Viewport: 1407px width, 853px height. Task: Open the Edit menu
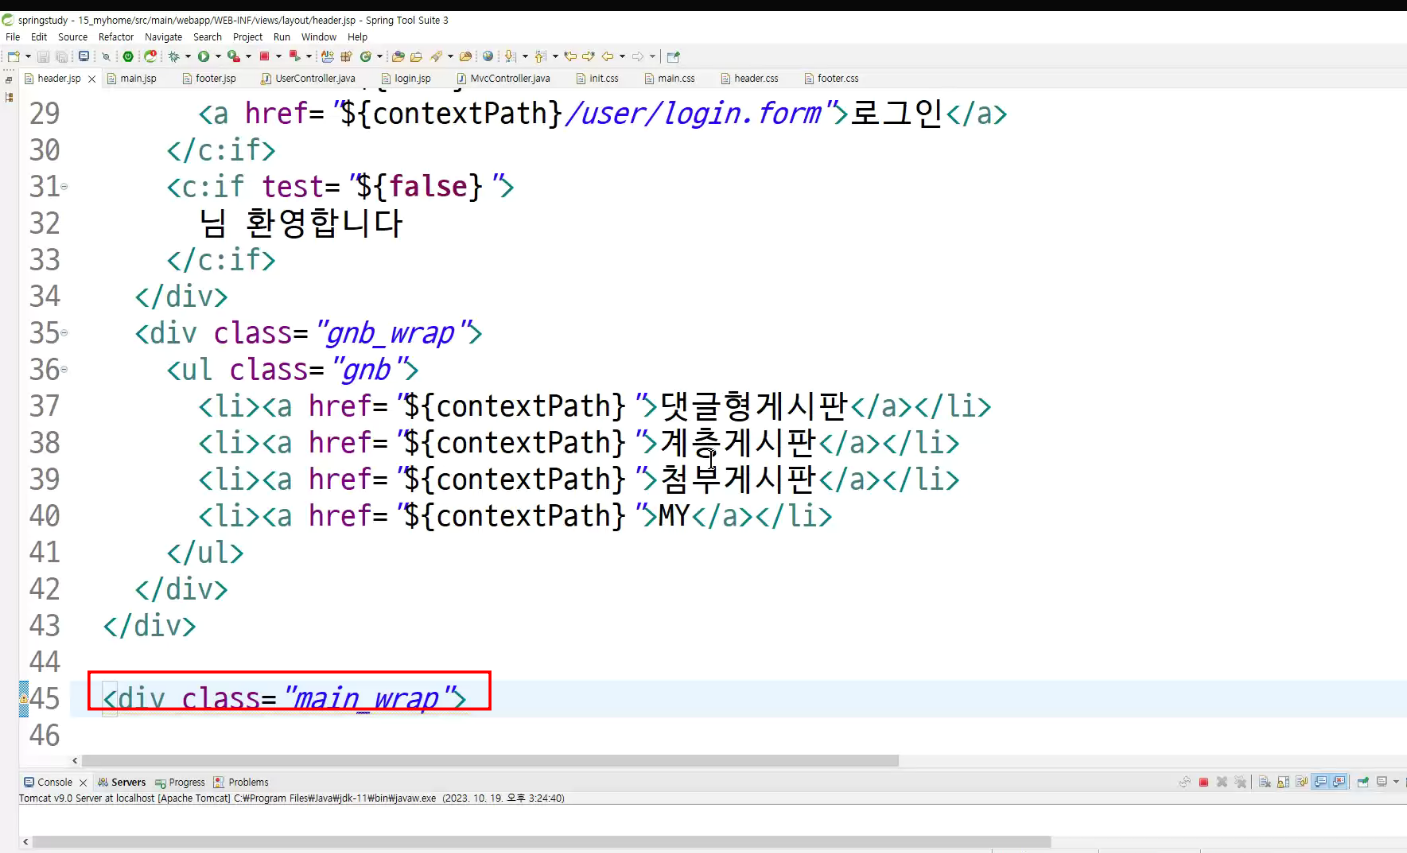39,37
